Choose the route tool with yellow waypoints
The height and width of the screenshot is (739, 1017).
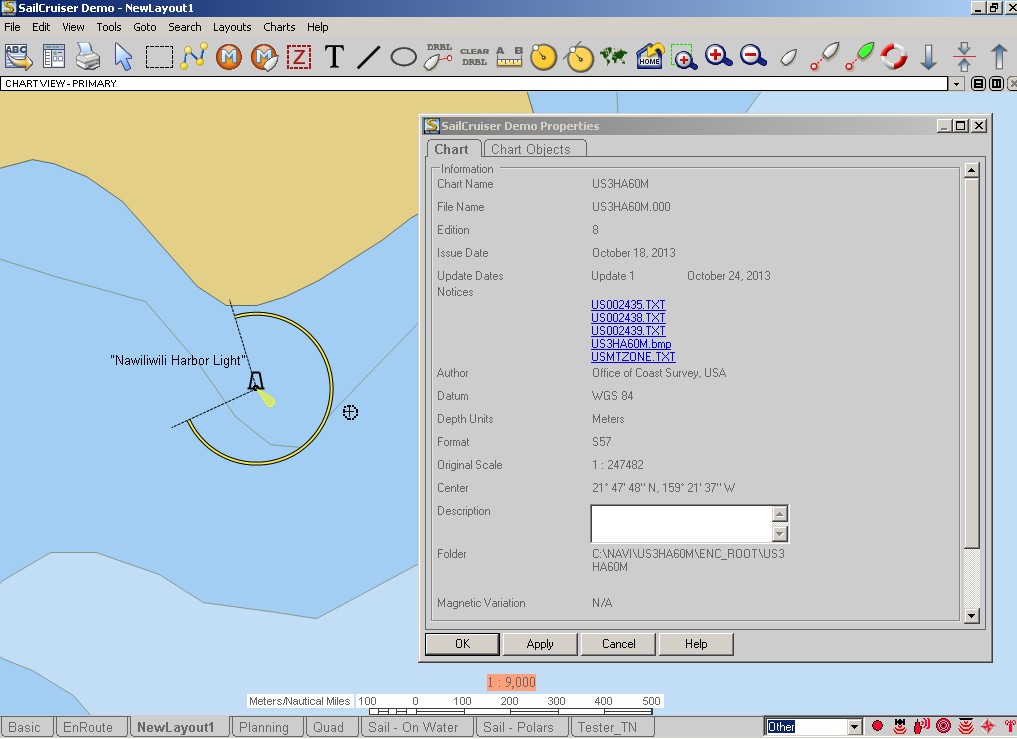click(x=194, y=57)
